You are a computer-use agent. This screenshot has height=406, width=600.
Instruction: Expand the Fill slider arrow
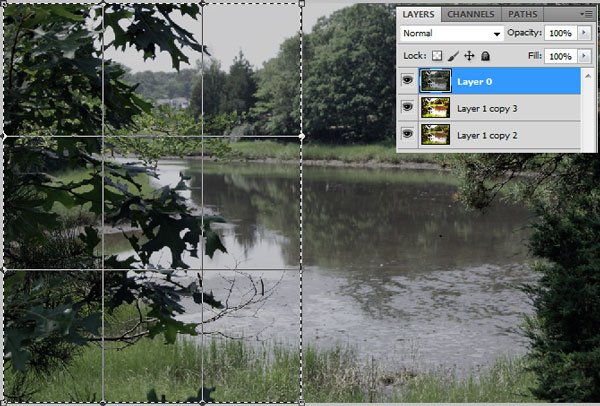[x=584, y=56]
